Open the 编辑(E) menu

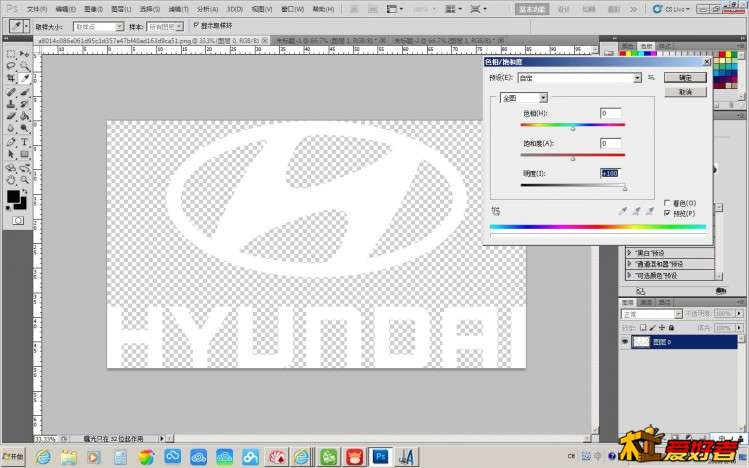[65, 9]
